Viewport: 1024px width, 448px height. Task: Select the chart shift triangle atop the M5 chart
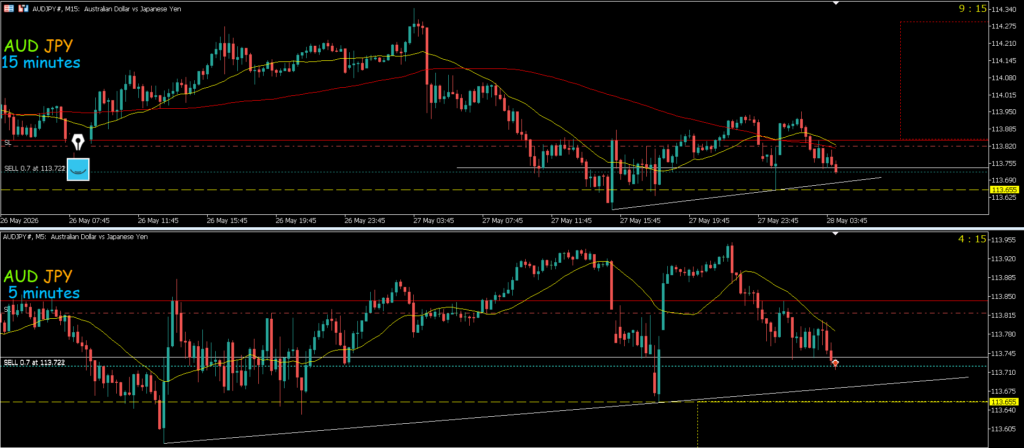point(835,233)
